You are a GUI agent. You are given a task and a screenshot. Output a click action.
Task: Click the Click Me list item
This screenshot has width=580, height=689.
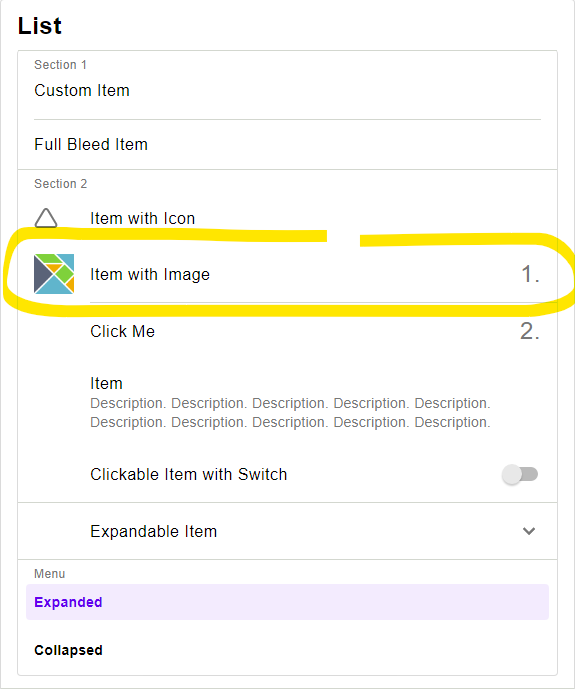pos(287,331)
